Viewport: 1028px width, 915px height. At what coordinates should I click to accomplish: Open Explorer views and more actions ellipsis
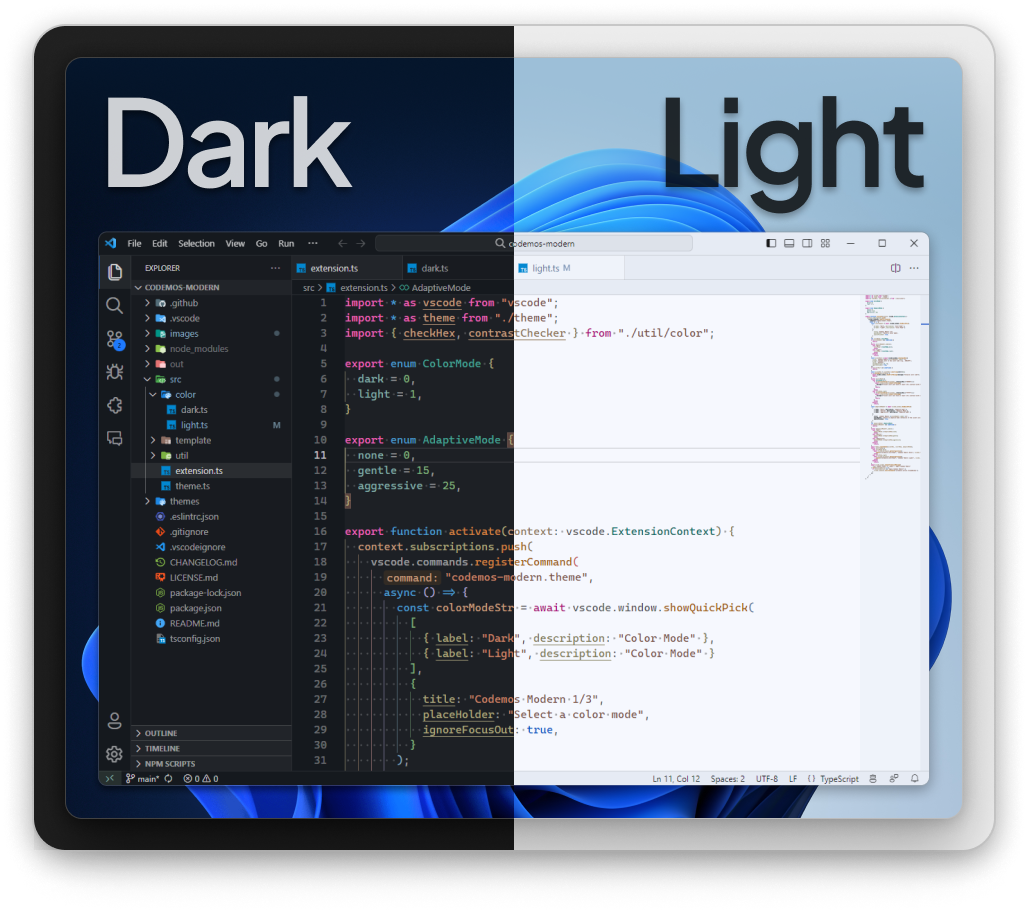(275, 268)
